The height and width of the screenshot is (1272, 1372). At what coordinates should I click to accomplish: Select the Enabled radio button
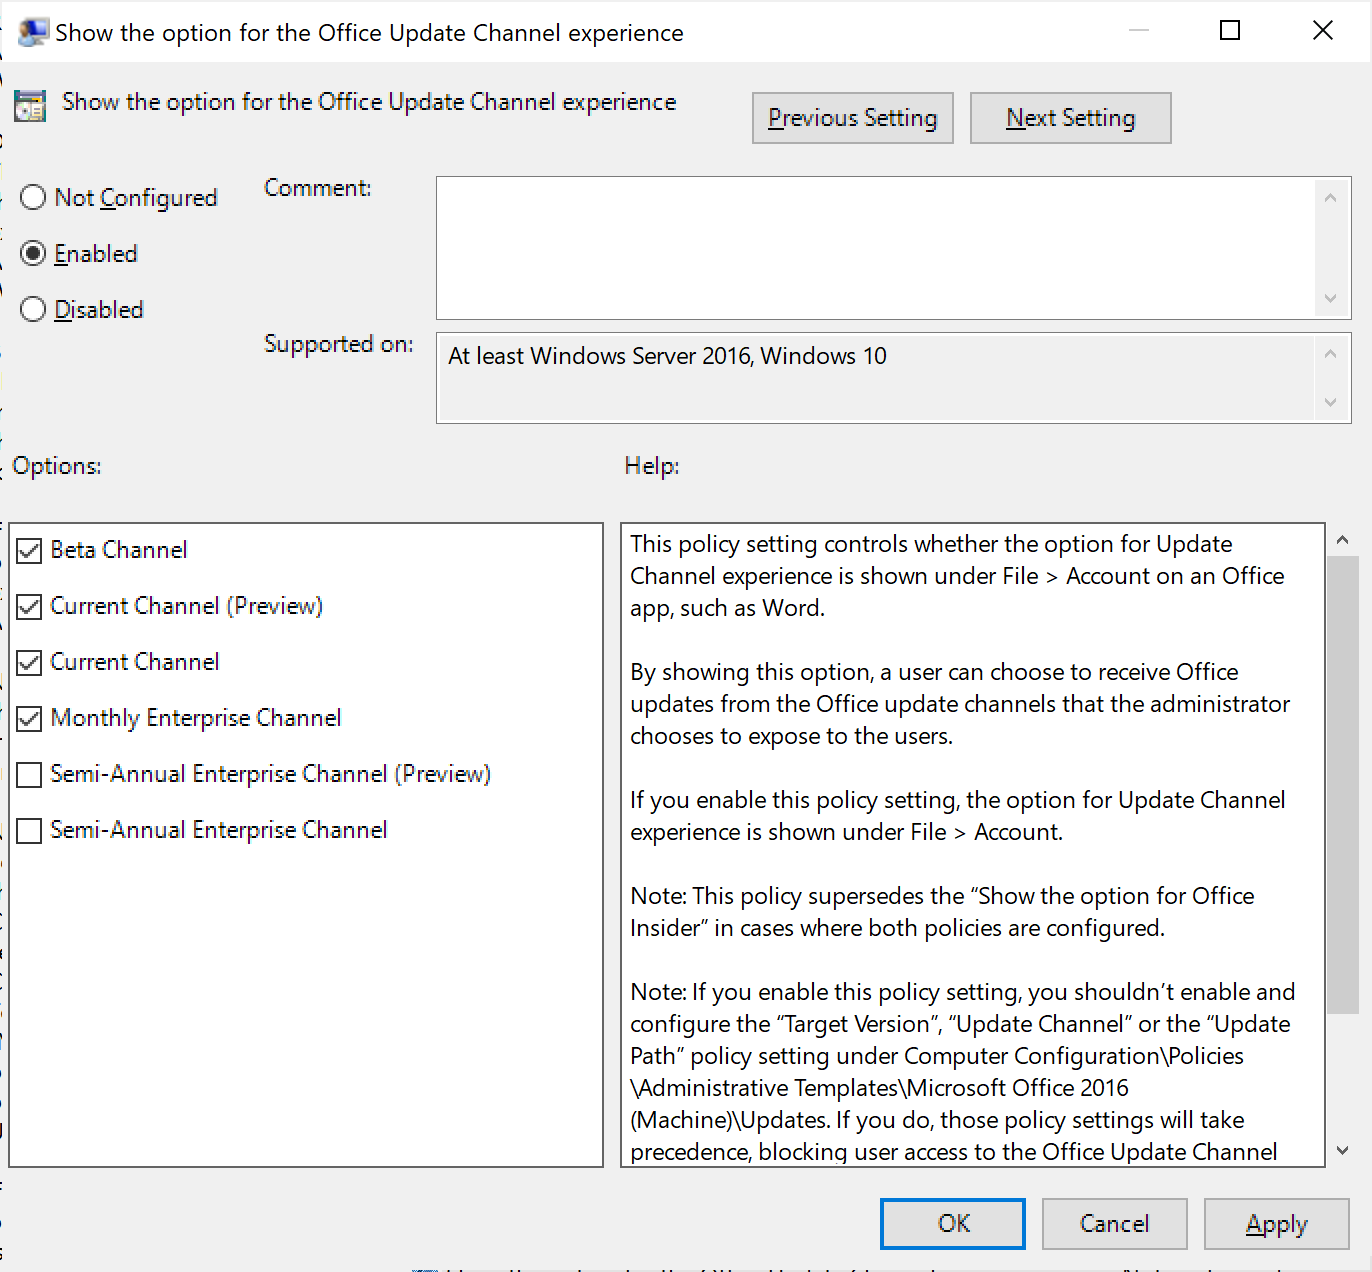tap(32, 253)
